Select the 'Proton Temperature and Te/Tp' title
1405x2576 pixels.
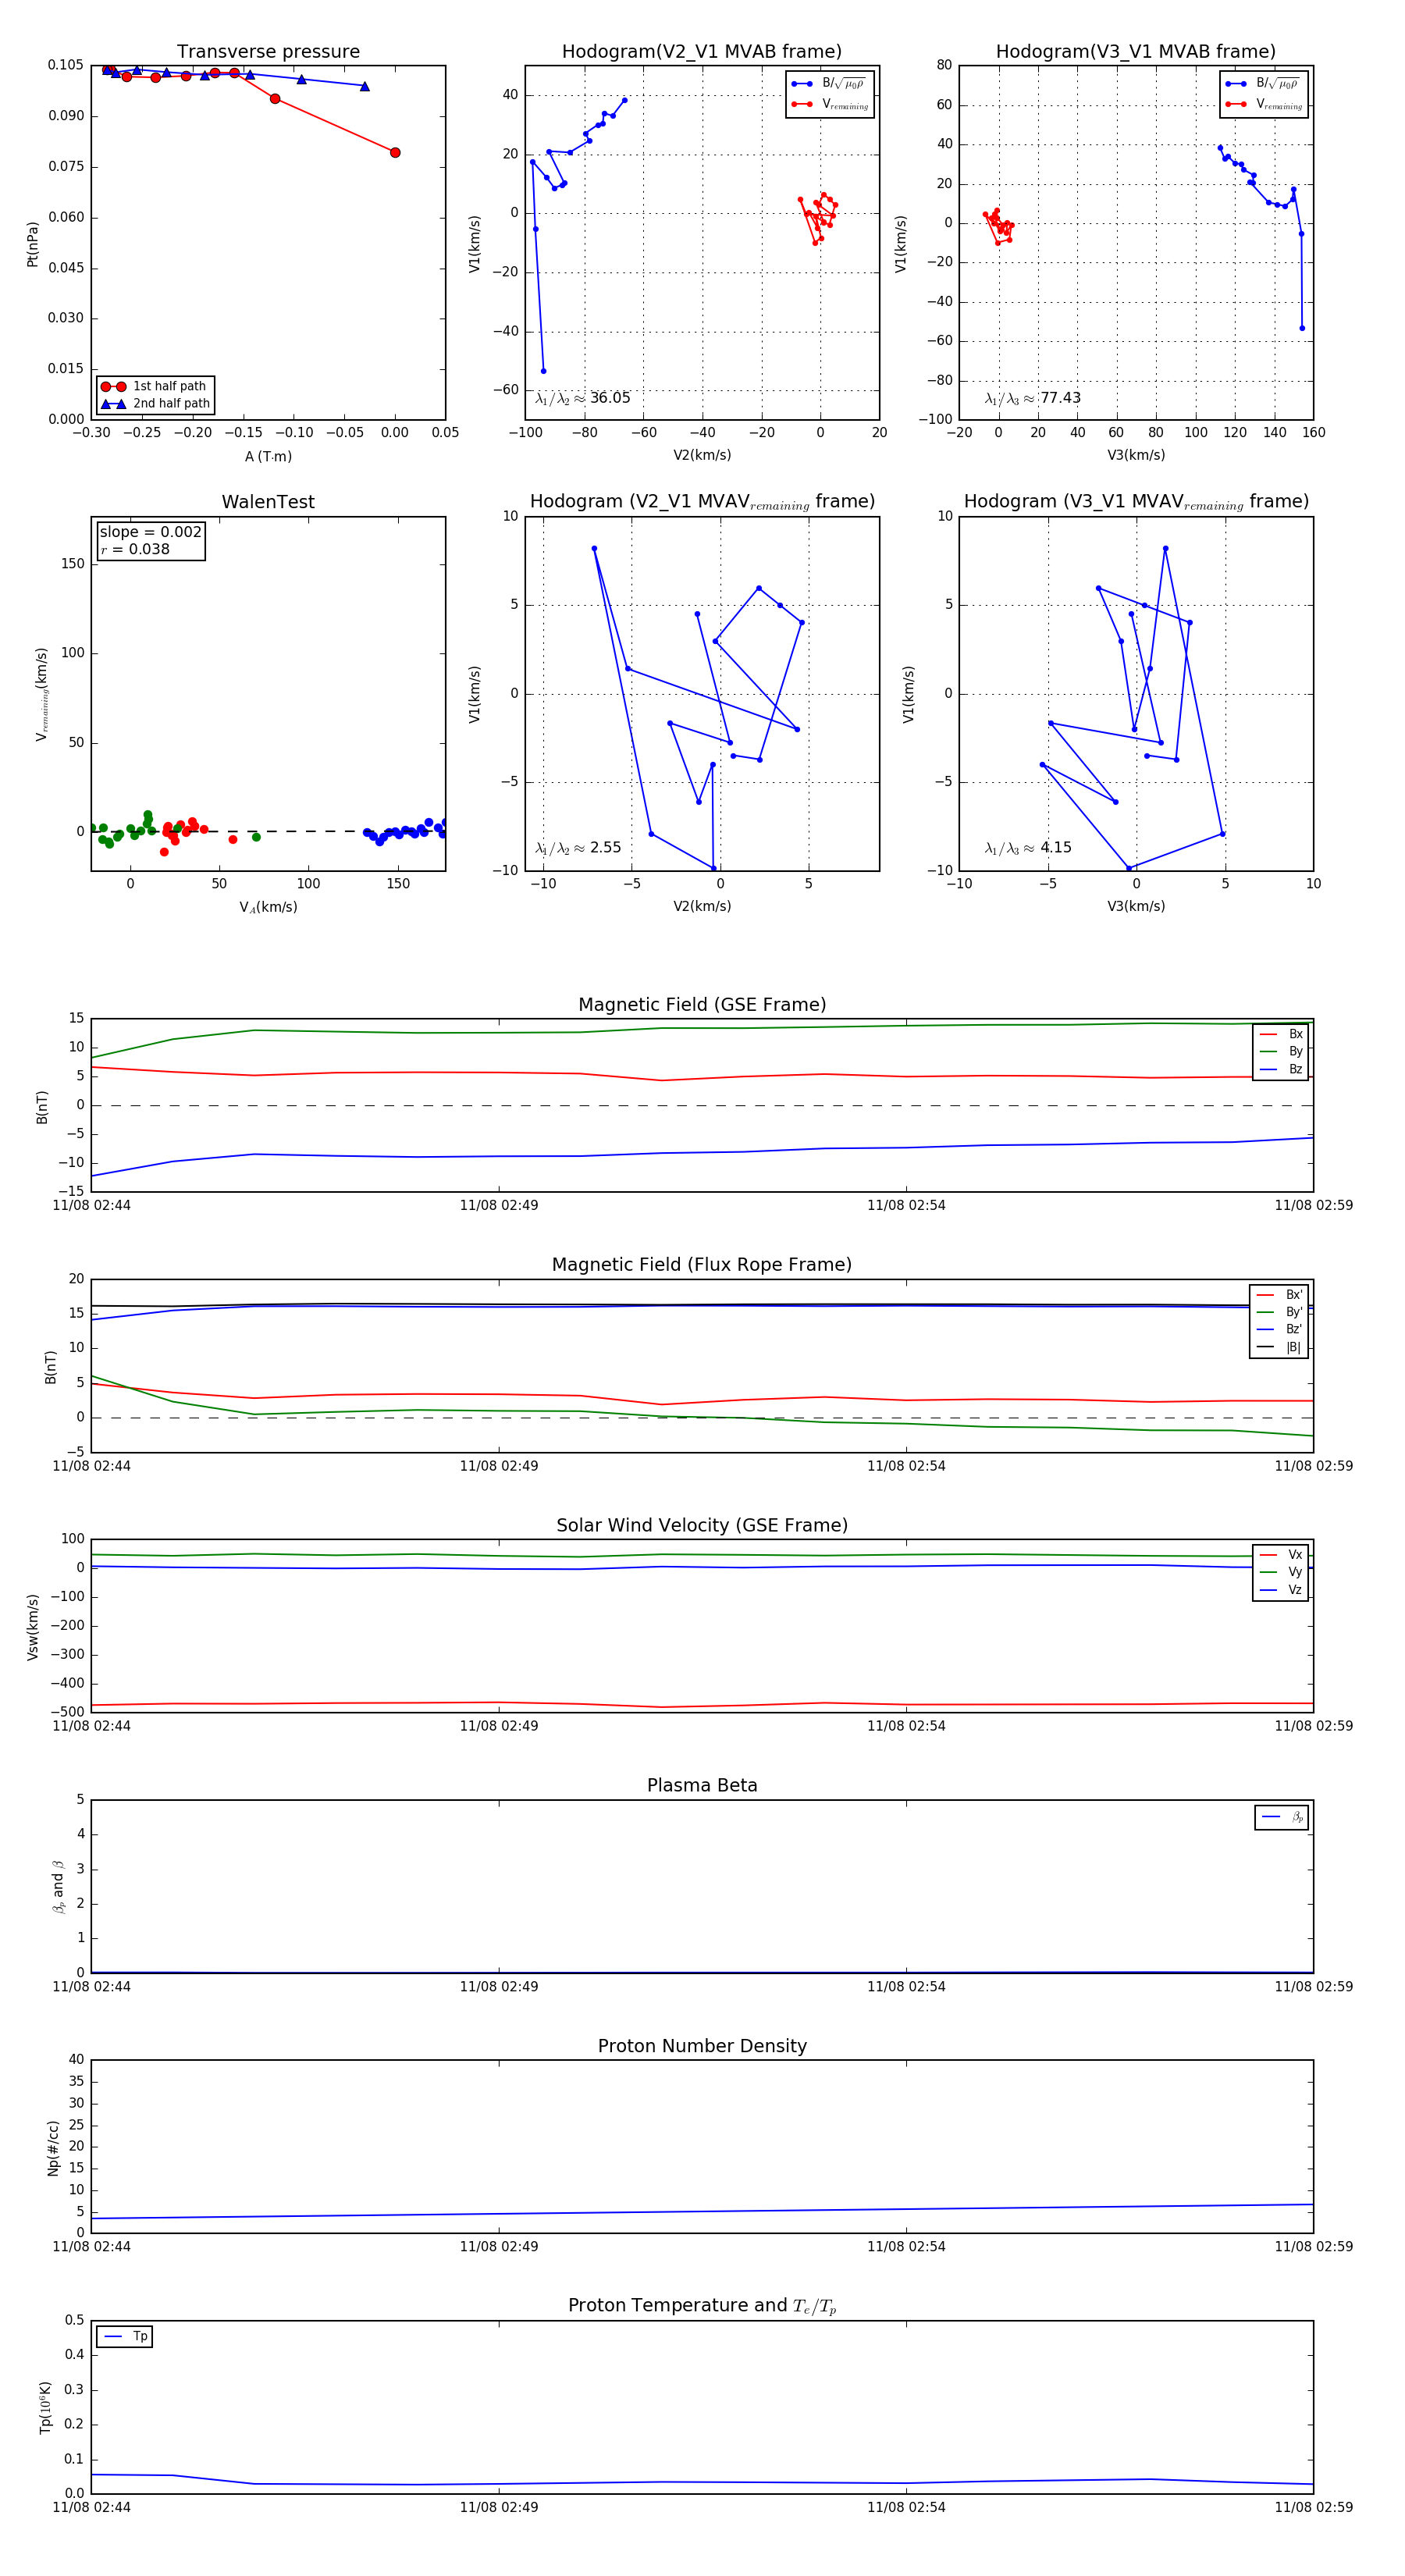[x=702, y=2306]
